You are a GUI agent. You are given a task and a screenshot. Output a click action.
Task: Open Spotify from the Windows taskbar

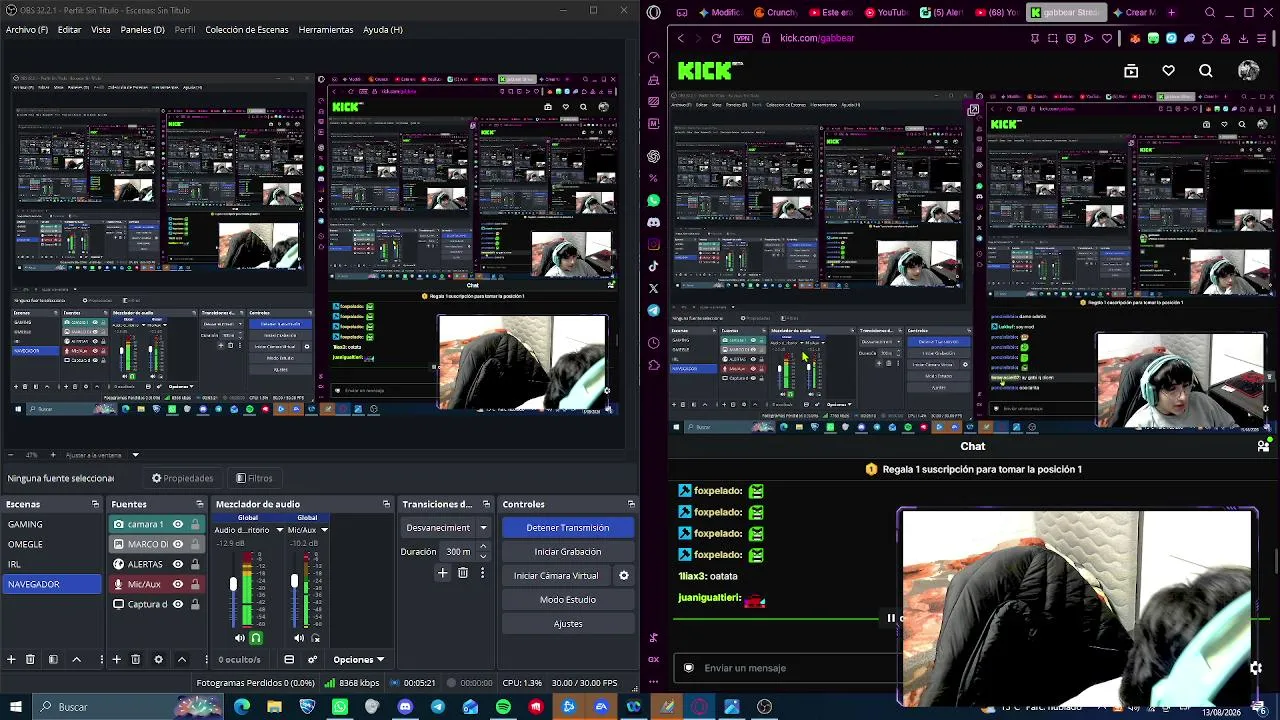point(503,707)
